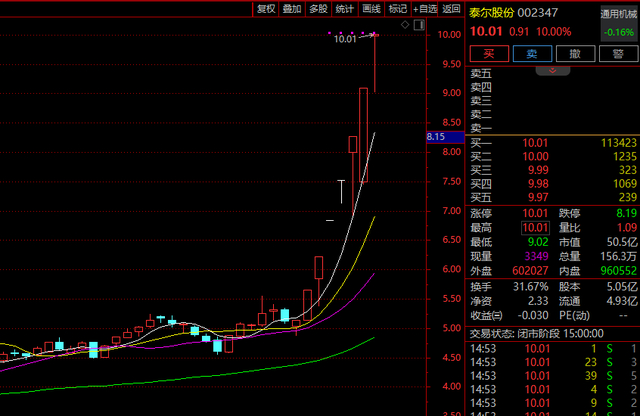The width and height of the screenshot is (640, 416).
Task: Select 最低 value 9.02
Action: coord(538,242)
